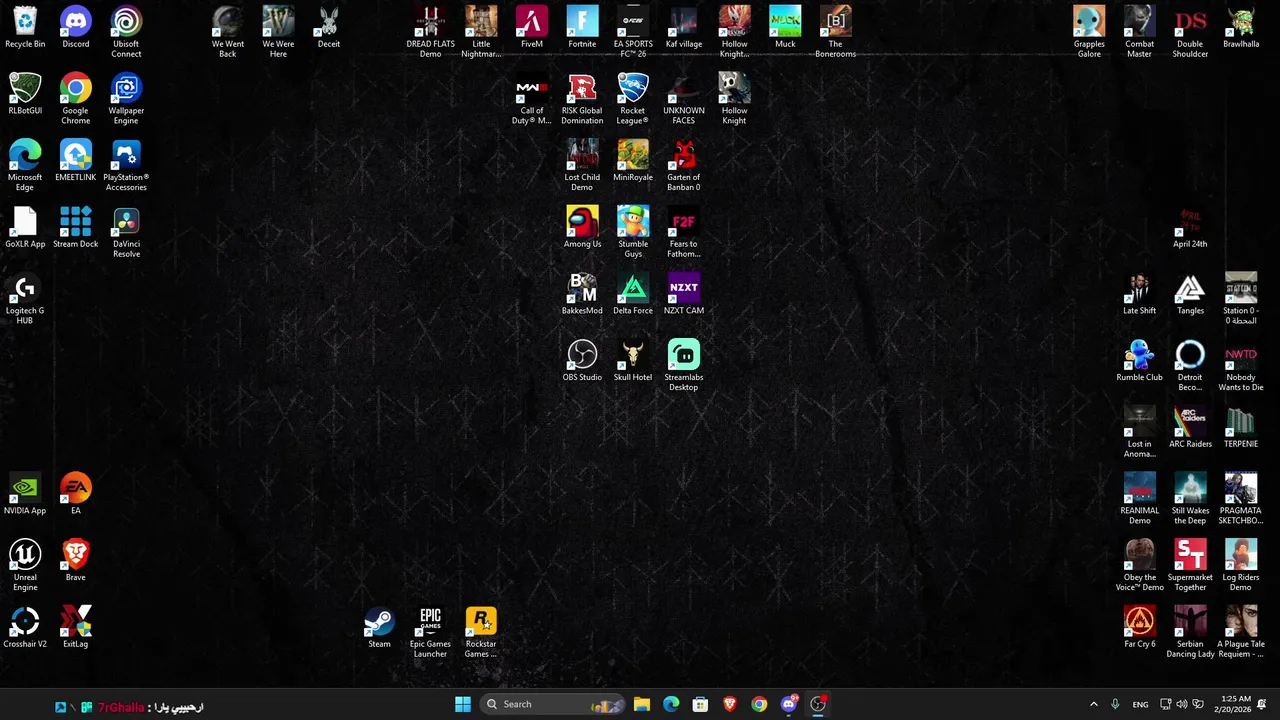Image resolution: width=1280 pixels, height=720 pixels.
Task: Select the ExitLag desktop icon
Action: click(x=76, y=628)
